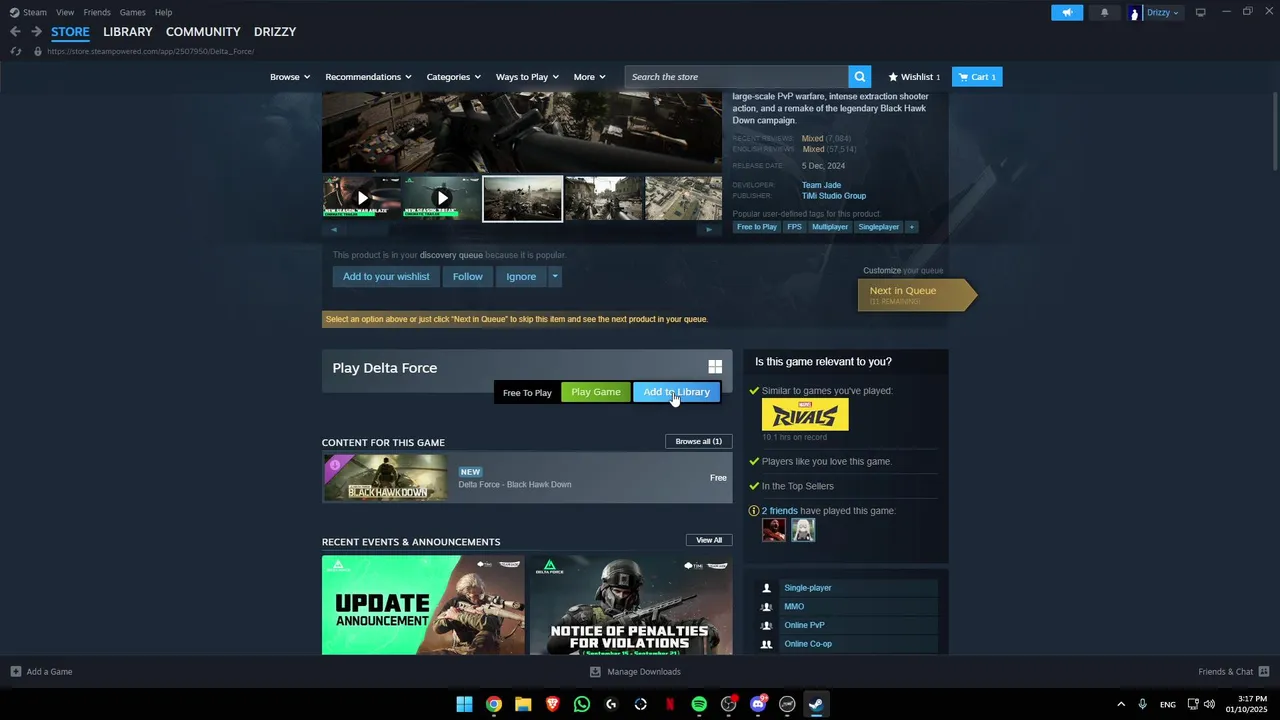This screenshot has height=720, width=1280.
Task: Click the Ignore button
Action: click(521, 277)
